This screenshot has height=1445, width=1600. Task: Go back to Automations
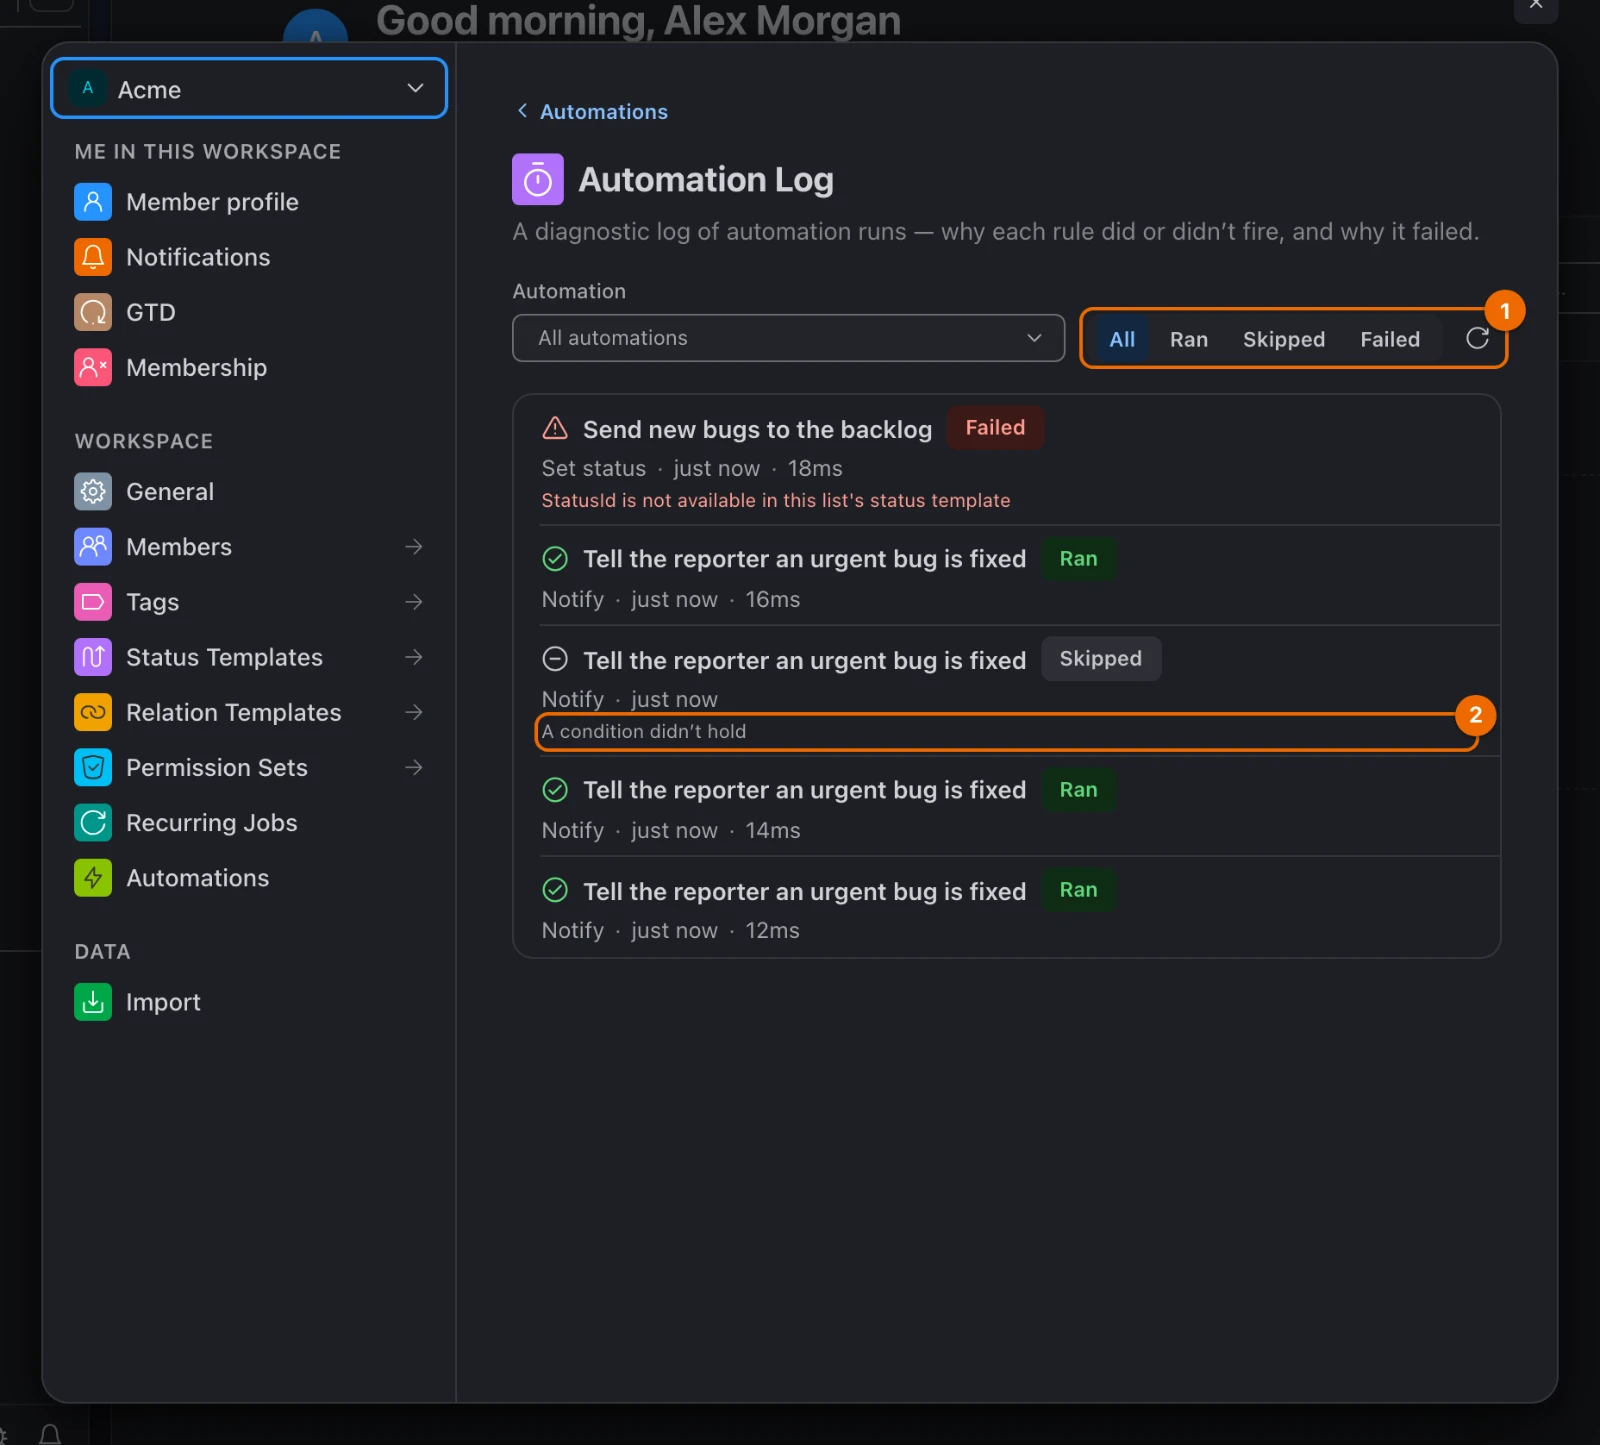pyautogui.click(x=592, y=111)
